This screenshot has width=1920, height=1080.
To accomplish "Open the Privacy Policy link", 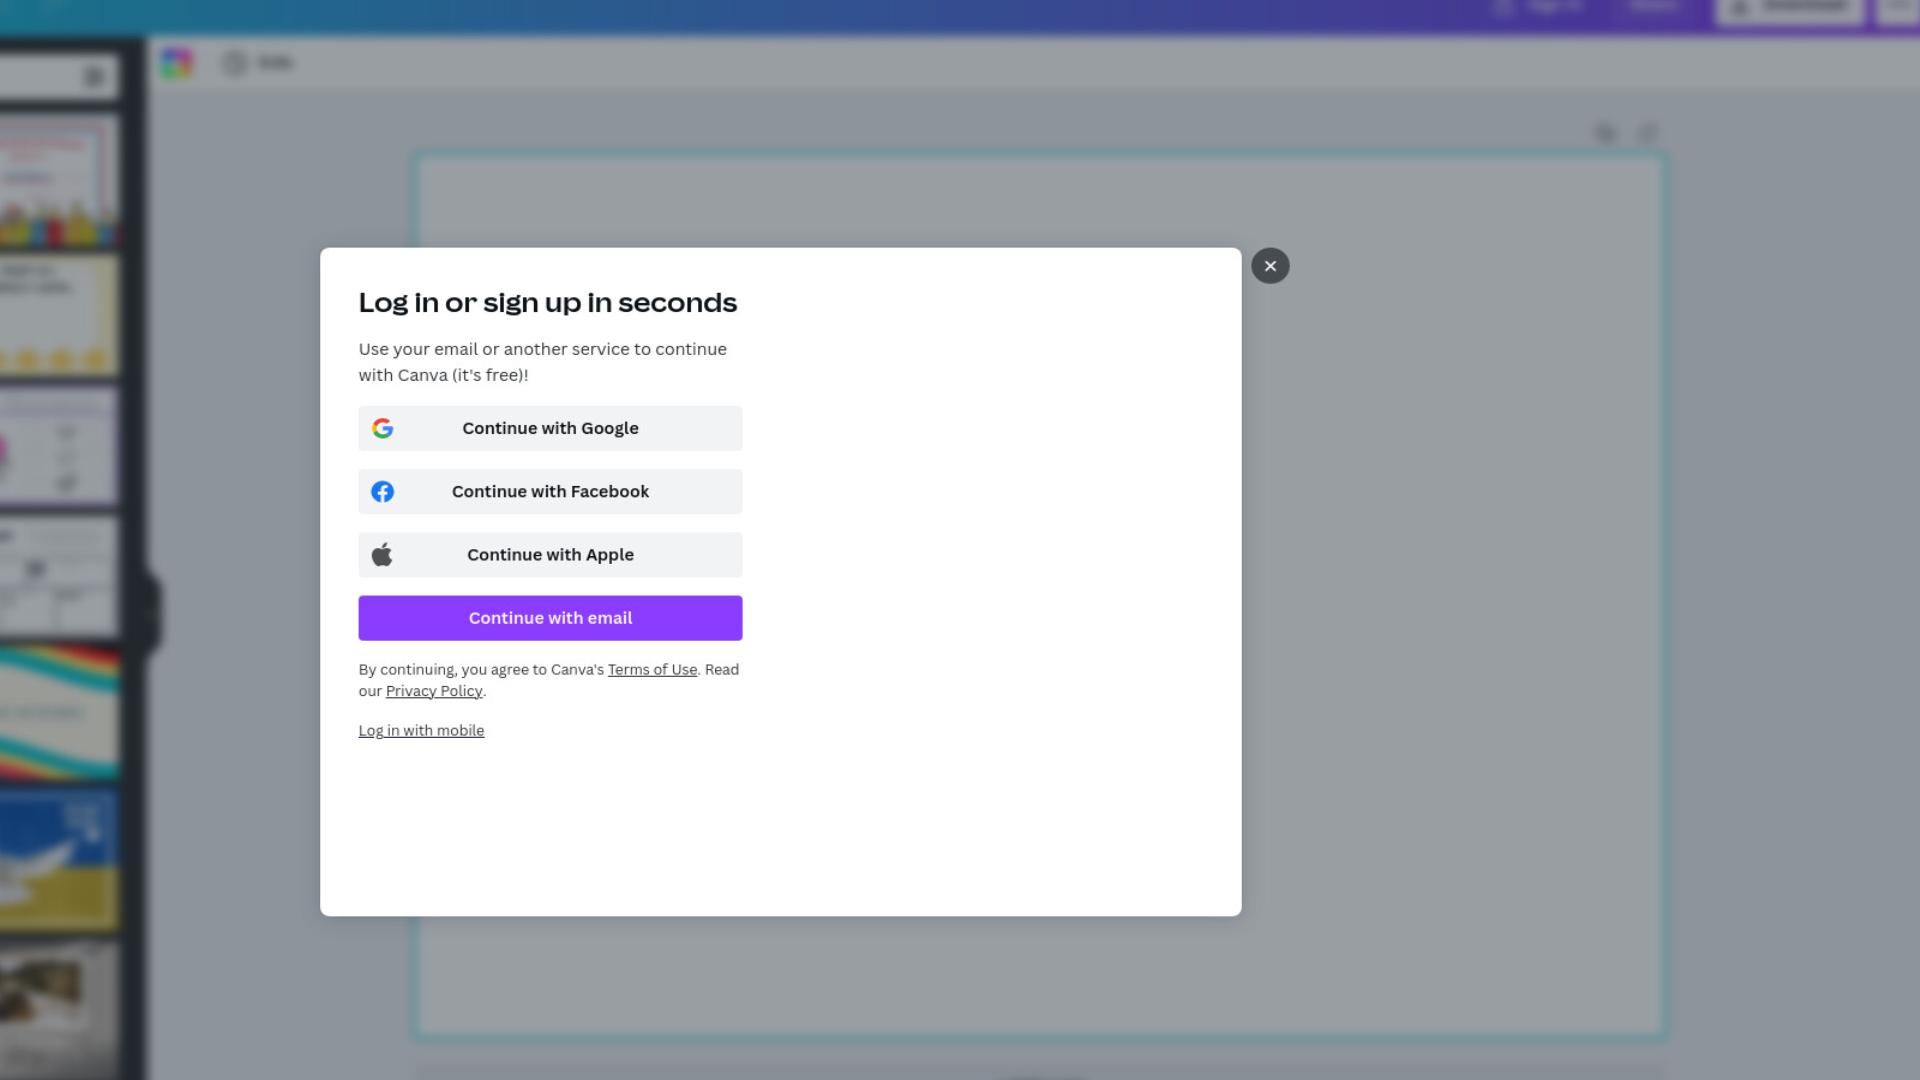I will pyautogui.click(x=434, y=691).
